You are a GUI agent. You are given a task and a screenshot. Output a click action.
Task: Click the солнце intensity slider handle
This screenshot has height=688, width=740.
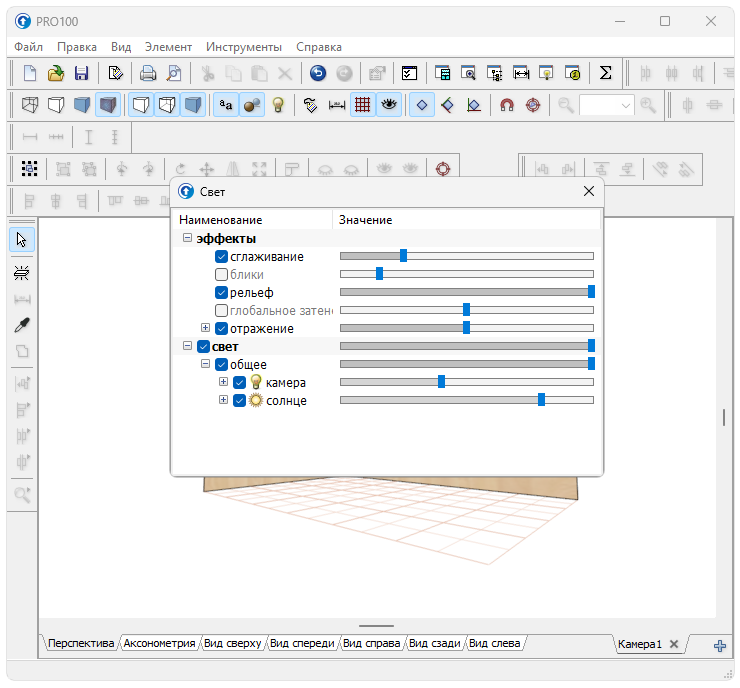coord(541,400)
